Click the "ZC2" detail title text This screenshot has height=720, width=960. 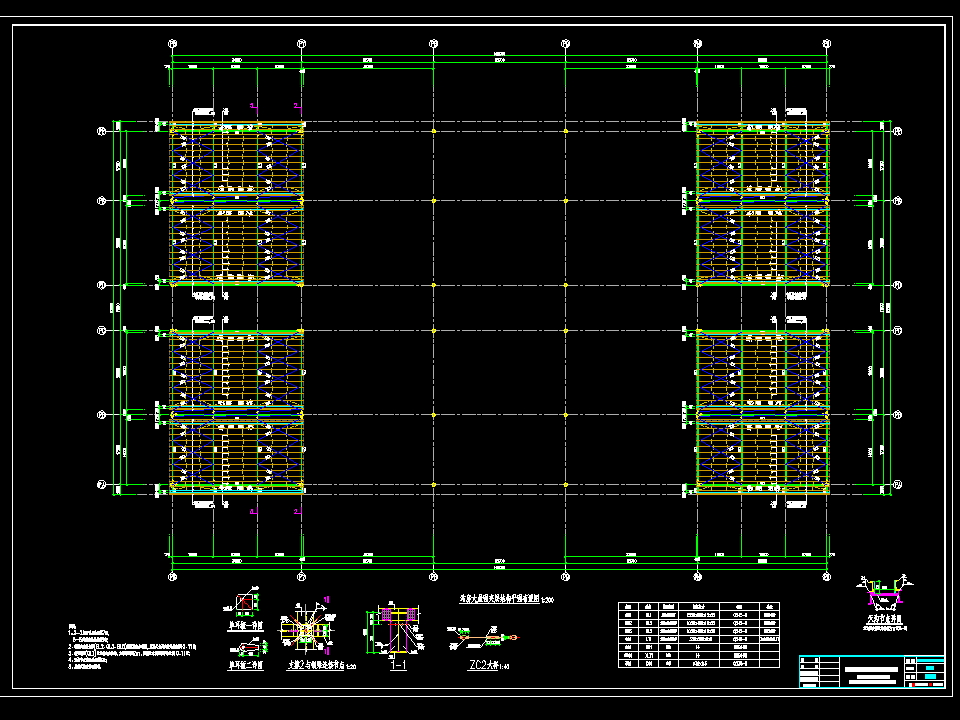pos(489,666)
